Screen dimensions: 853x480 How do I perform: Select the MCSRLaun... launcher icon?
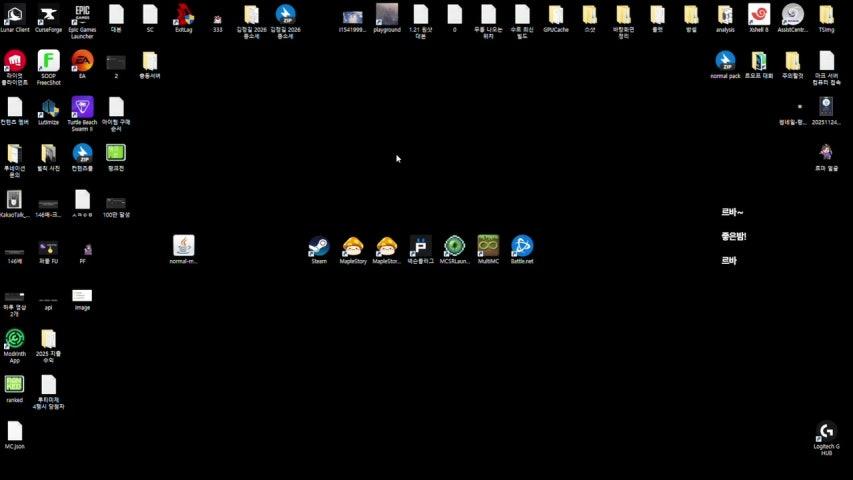point(454,246)
